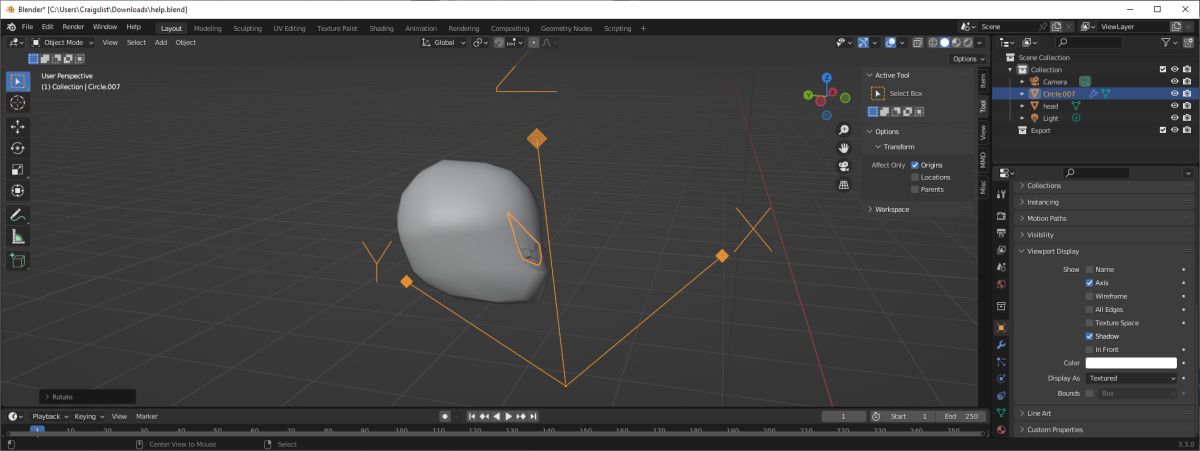Click the pan view hand icon
Viewport: 1200px width, 451px height.
pyautogui.click(x=844, y=149)
